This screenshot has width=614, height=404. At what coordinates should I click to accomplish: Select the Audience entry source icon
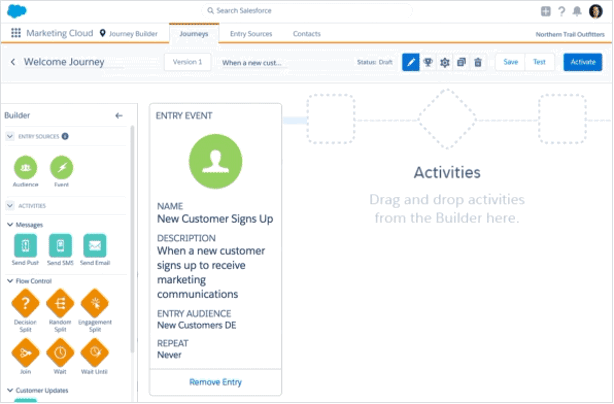coord(25,168)
